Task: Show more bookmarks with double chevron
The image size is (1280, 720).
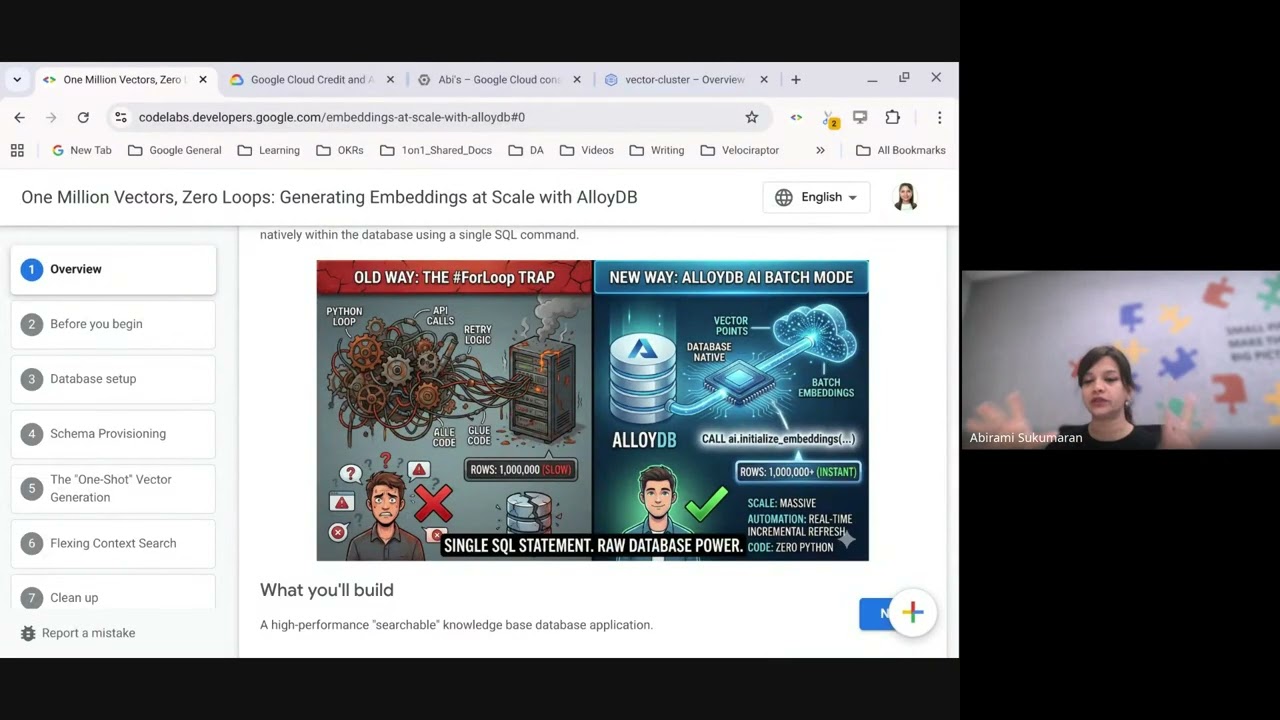Action: click(x=820, y=150)
